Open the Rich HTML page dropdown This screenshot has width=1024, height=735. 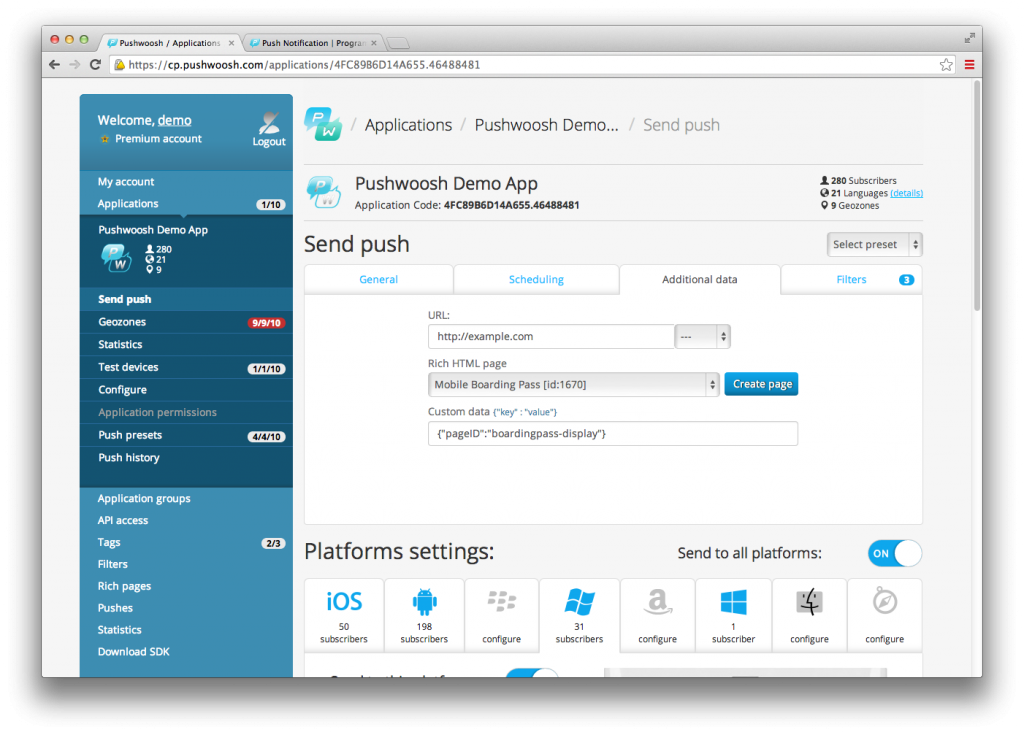[x=573, y=384]
